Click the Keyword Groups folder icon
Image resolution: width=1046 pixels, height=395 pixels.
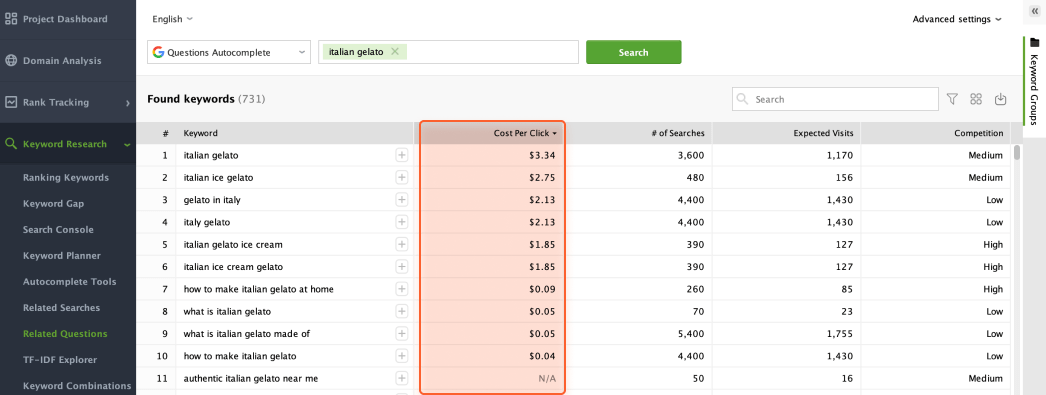click(1035, 42)
